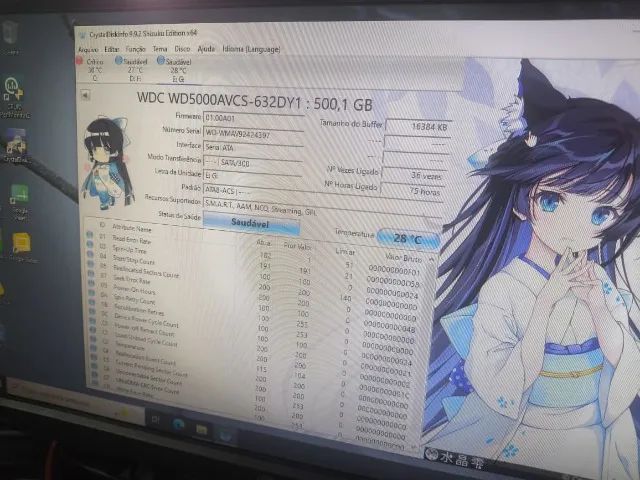
Task: Click the Tamanho do Buffer value 16384 KB
Action: [x=418, y=127]
